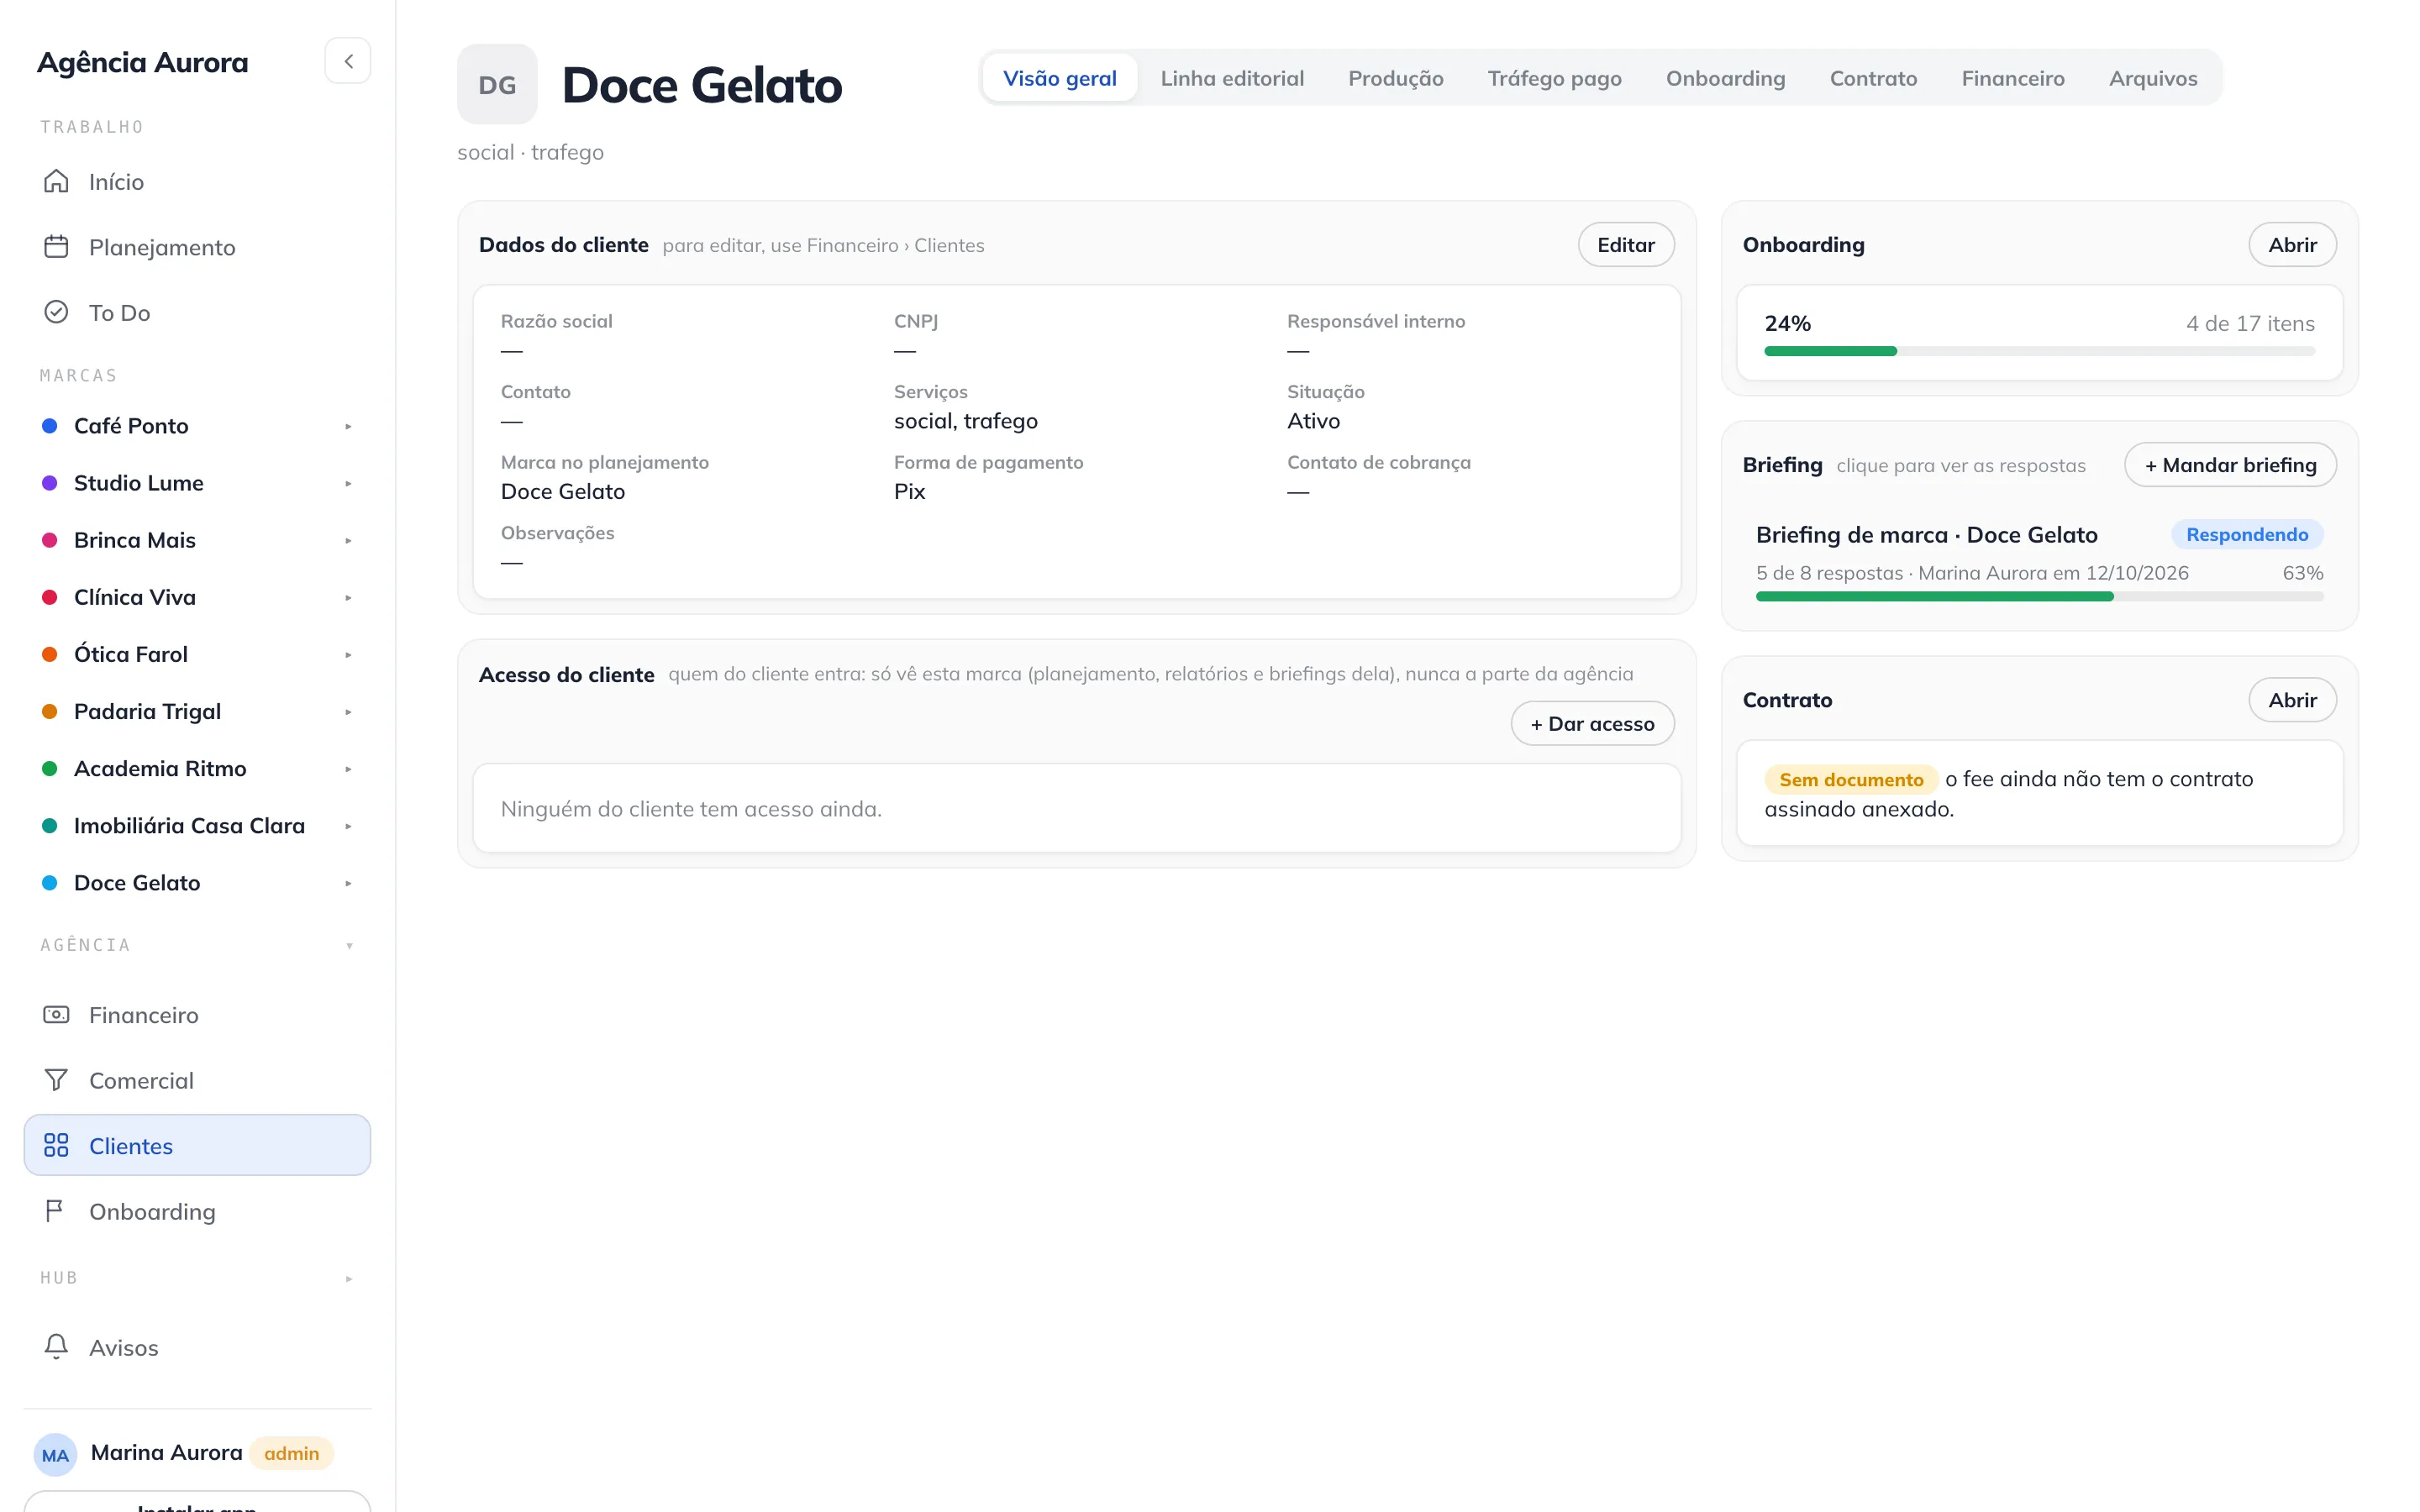Click the Planejamento calendar icon
2420x1512 pixels.
pos(56,247)
